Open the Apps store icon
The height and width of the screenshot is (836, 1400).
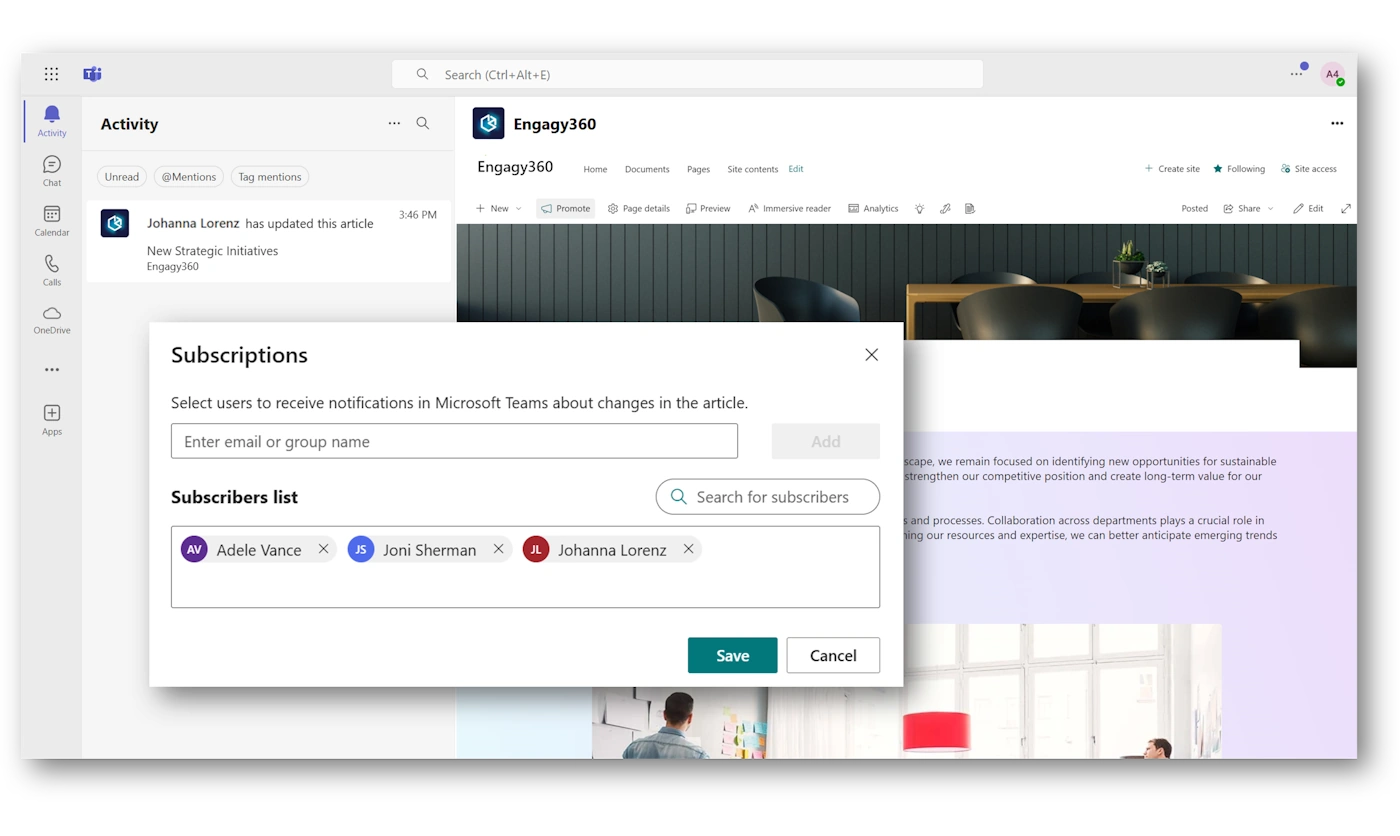click(x=52, y=419)
